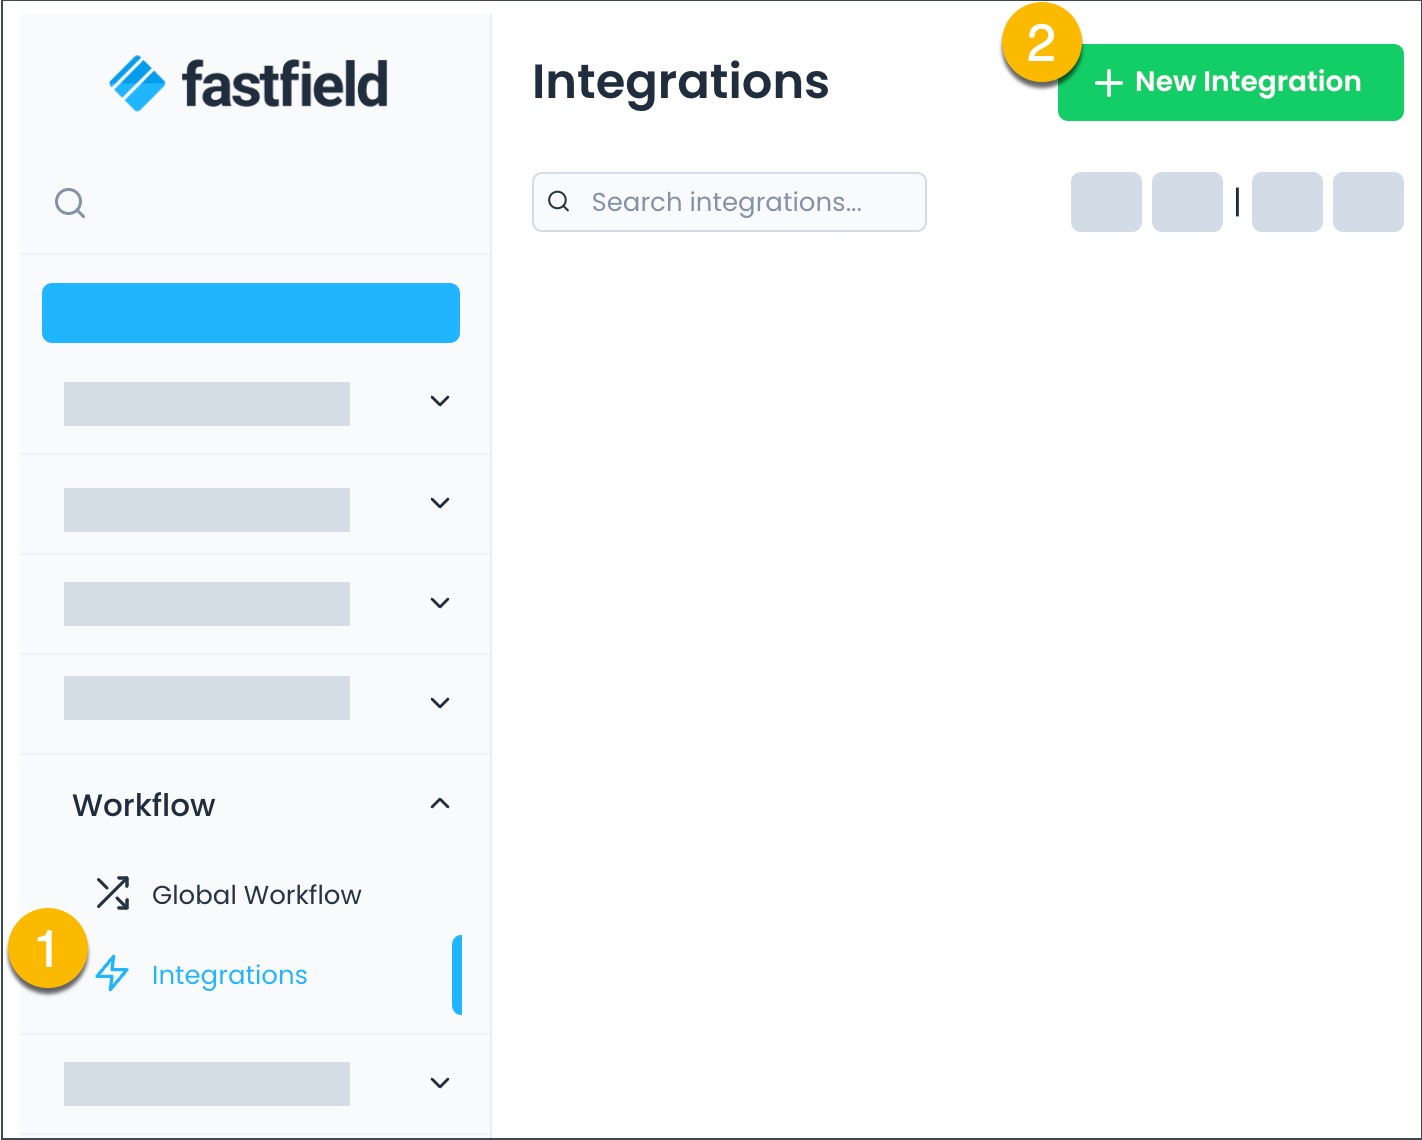Click the blue active-page indicator bar beside Integrations
The image size is (1422, 1140).
point(459,974)
